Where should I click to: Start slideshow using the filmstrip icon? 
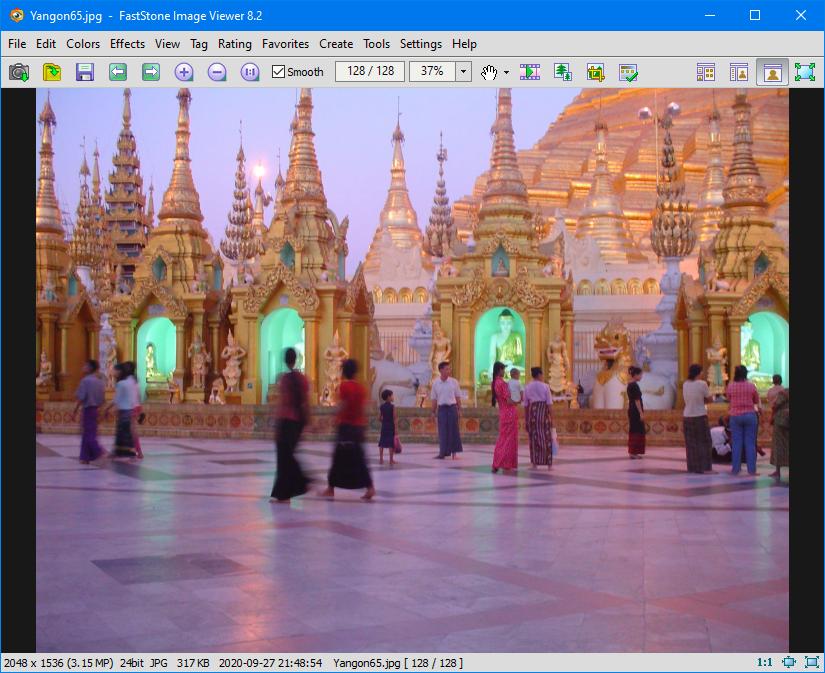(530, 72)
